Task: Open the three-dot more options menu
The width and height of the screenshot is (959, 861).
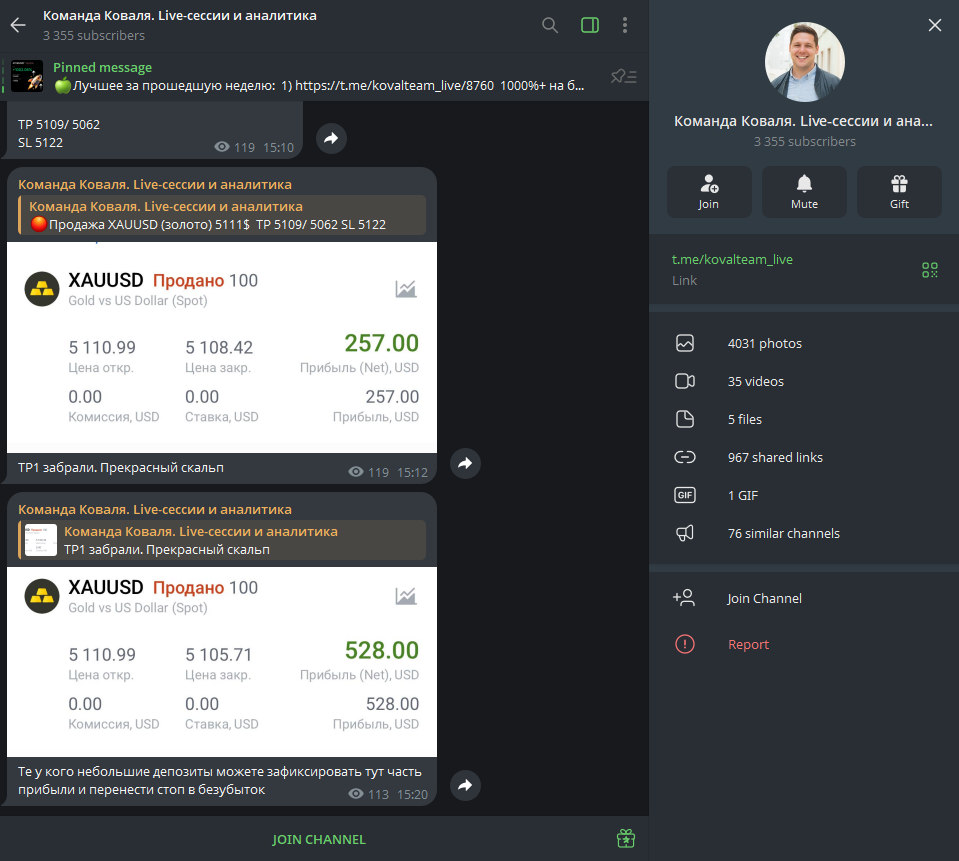Action: point(624,25)
